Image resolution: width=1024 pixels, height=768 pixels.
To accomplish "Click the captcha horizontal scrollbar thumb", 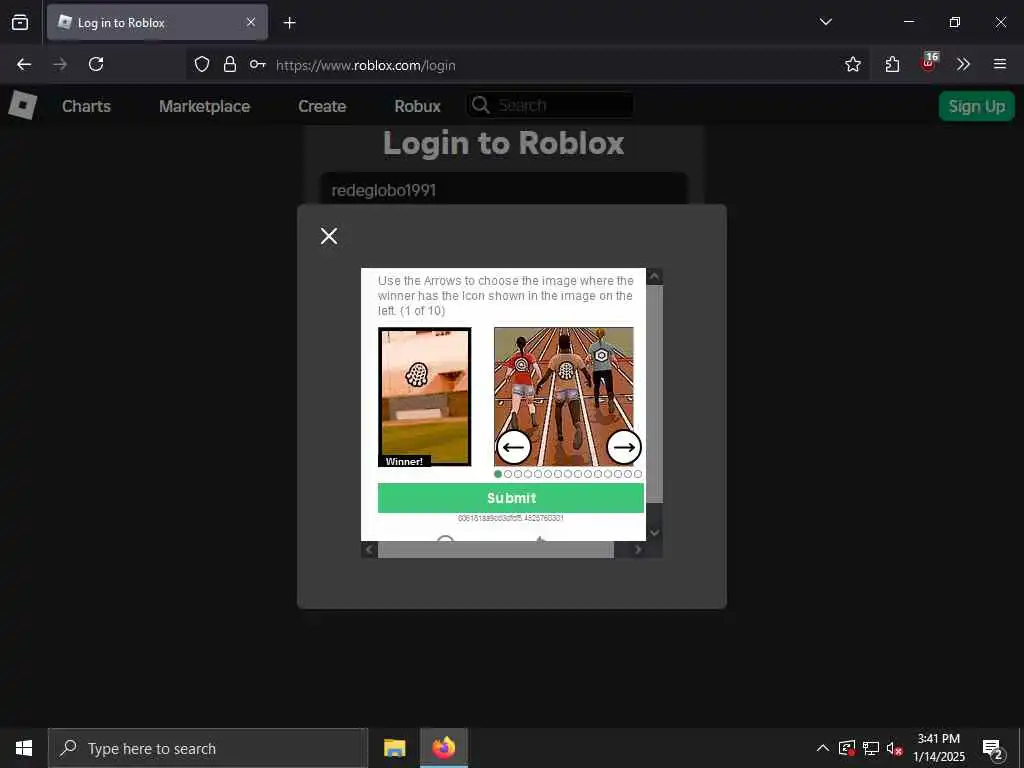I will [496, 550].
